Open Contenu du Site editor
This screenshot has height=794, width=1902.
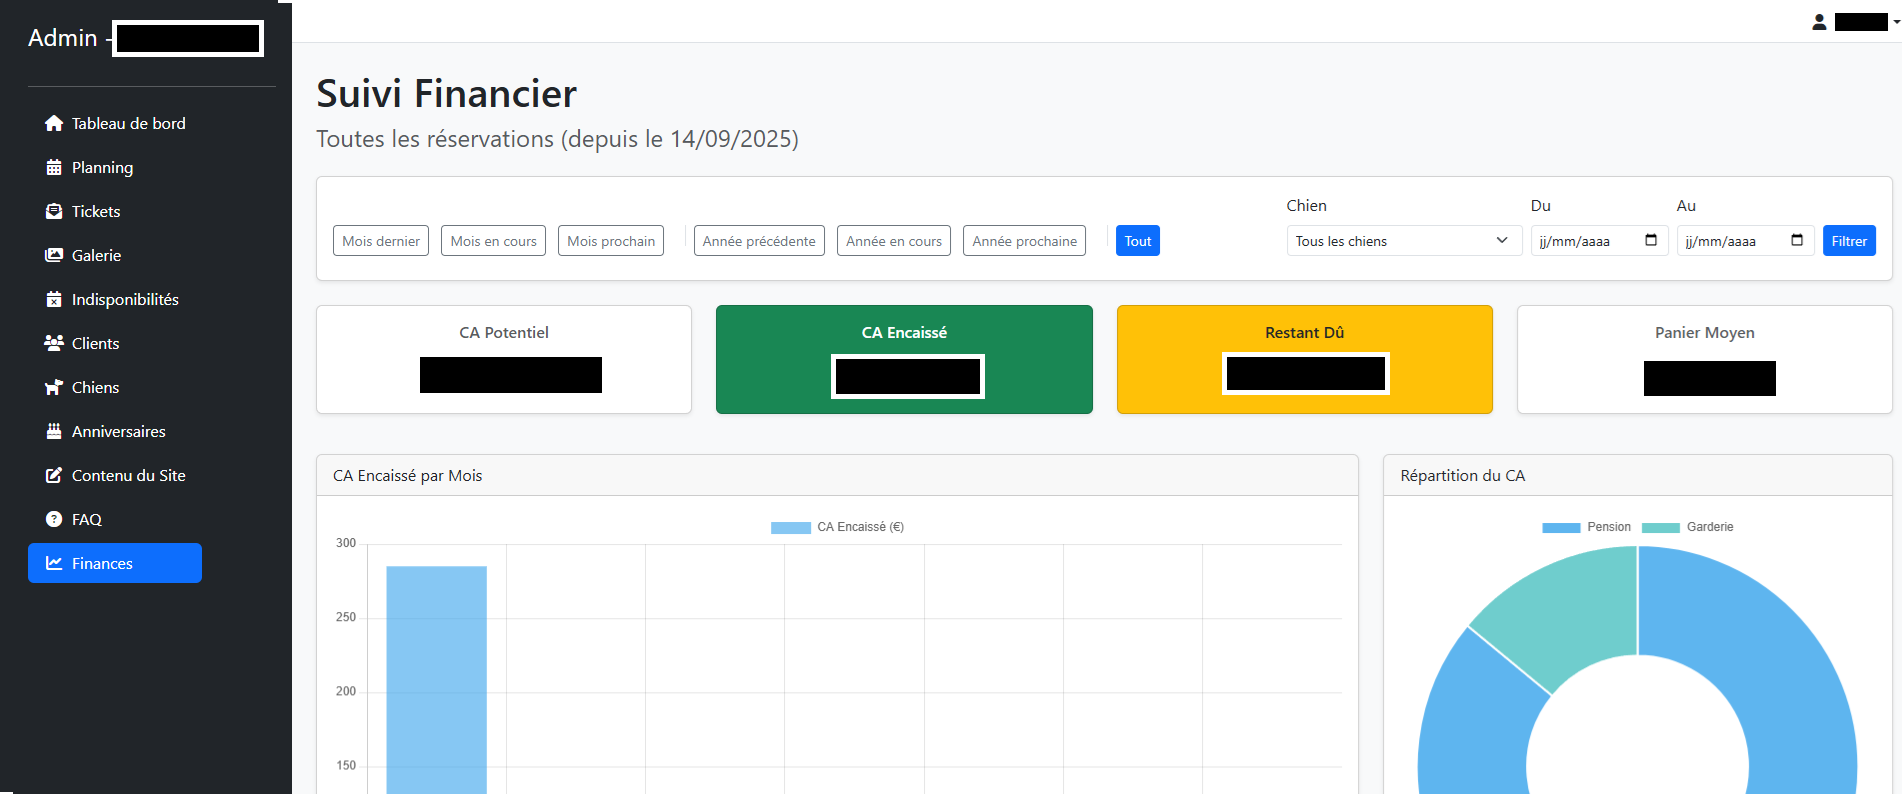click(115, 475)
